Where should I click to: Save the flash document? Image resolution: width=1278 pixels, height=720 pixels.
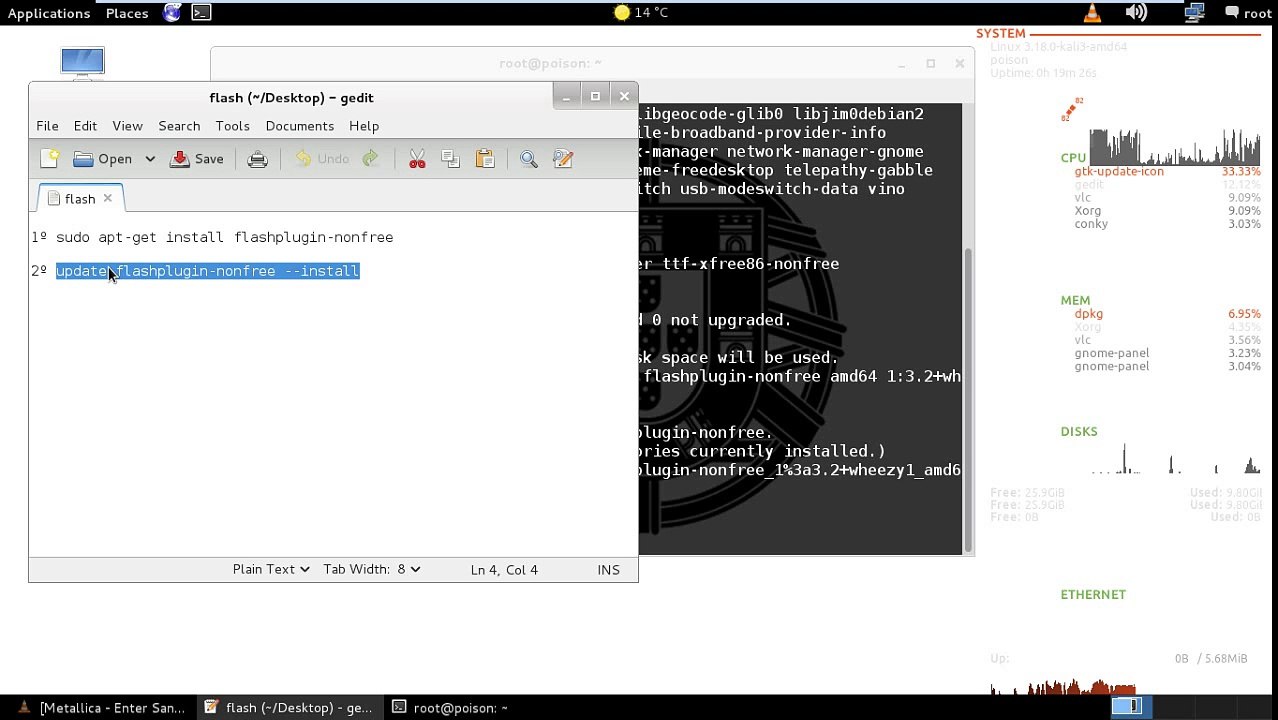197,159
